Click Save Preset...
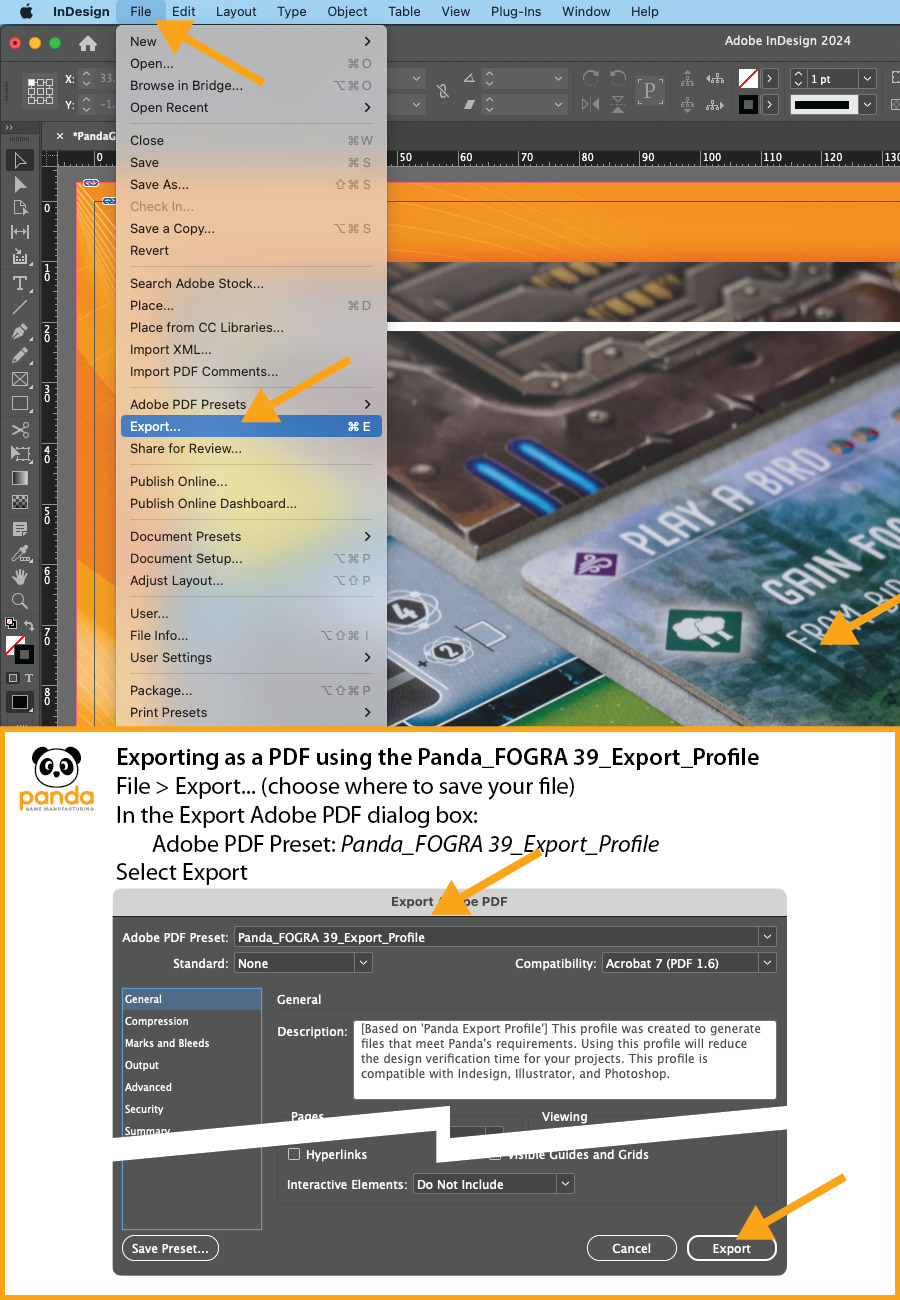This screenshot has width=900, height=1300. pos(170,1248)
